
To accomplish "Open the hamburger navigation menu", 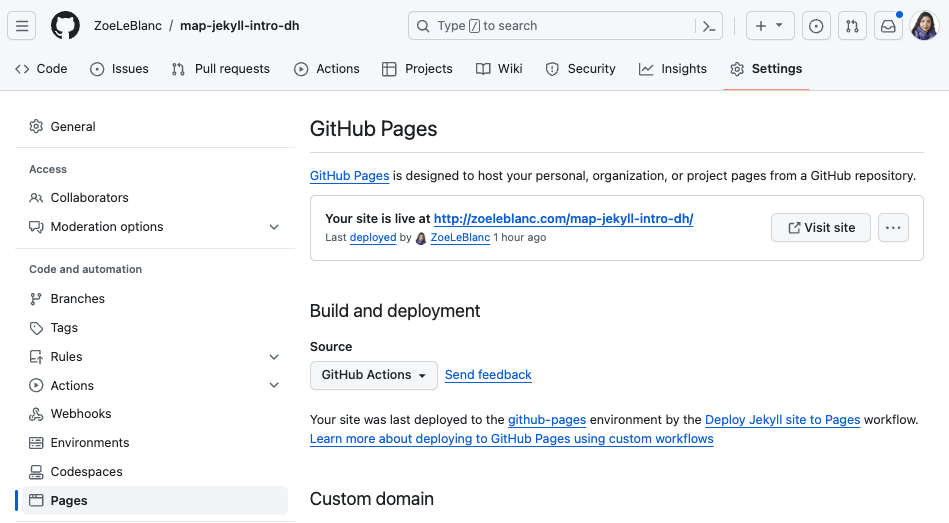I will point(23,26).
